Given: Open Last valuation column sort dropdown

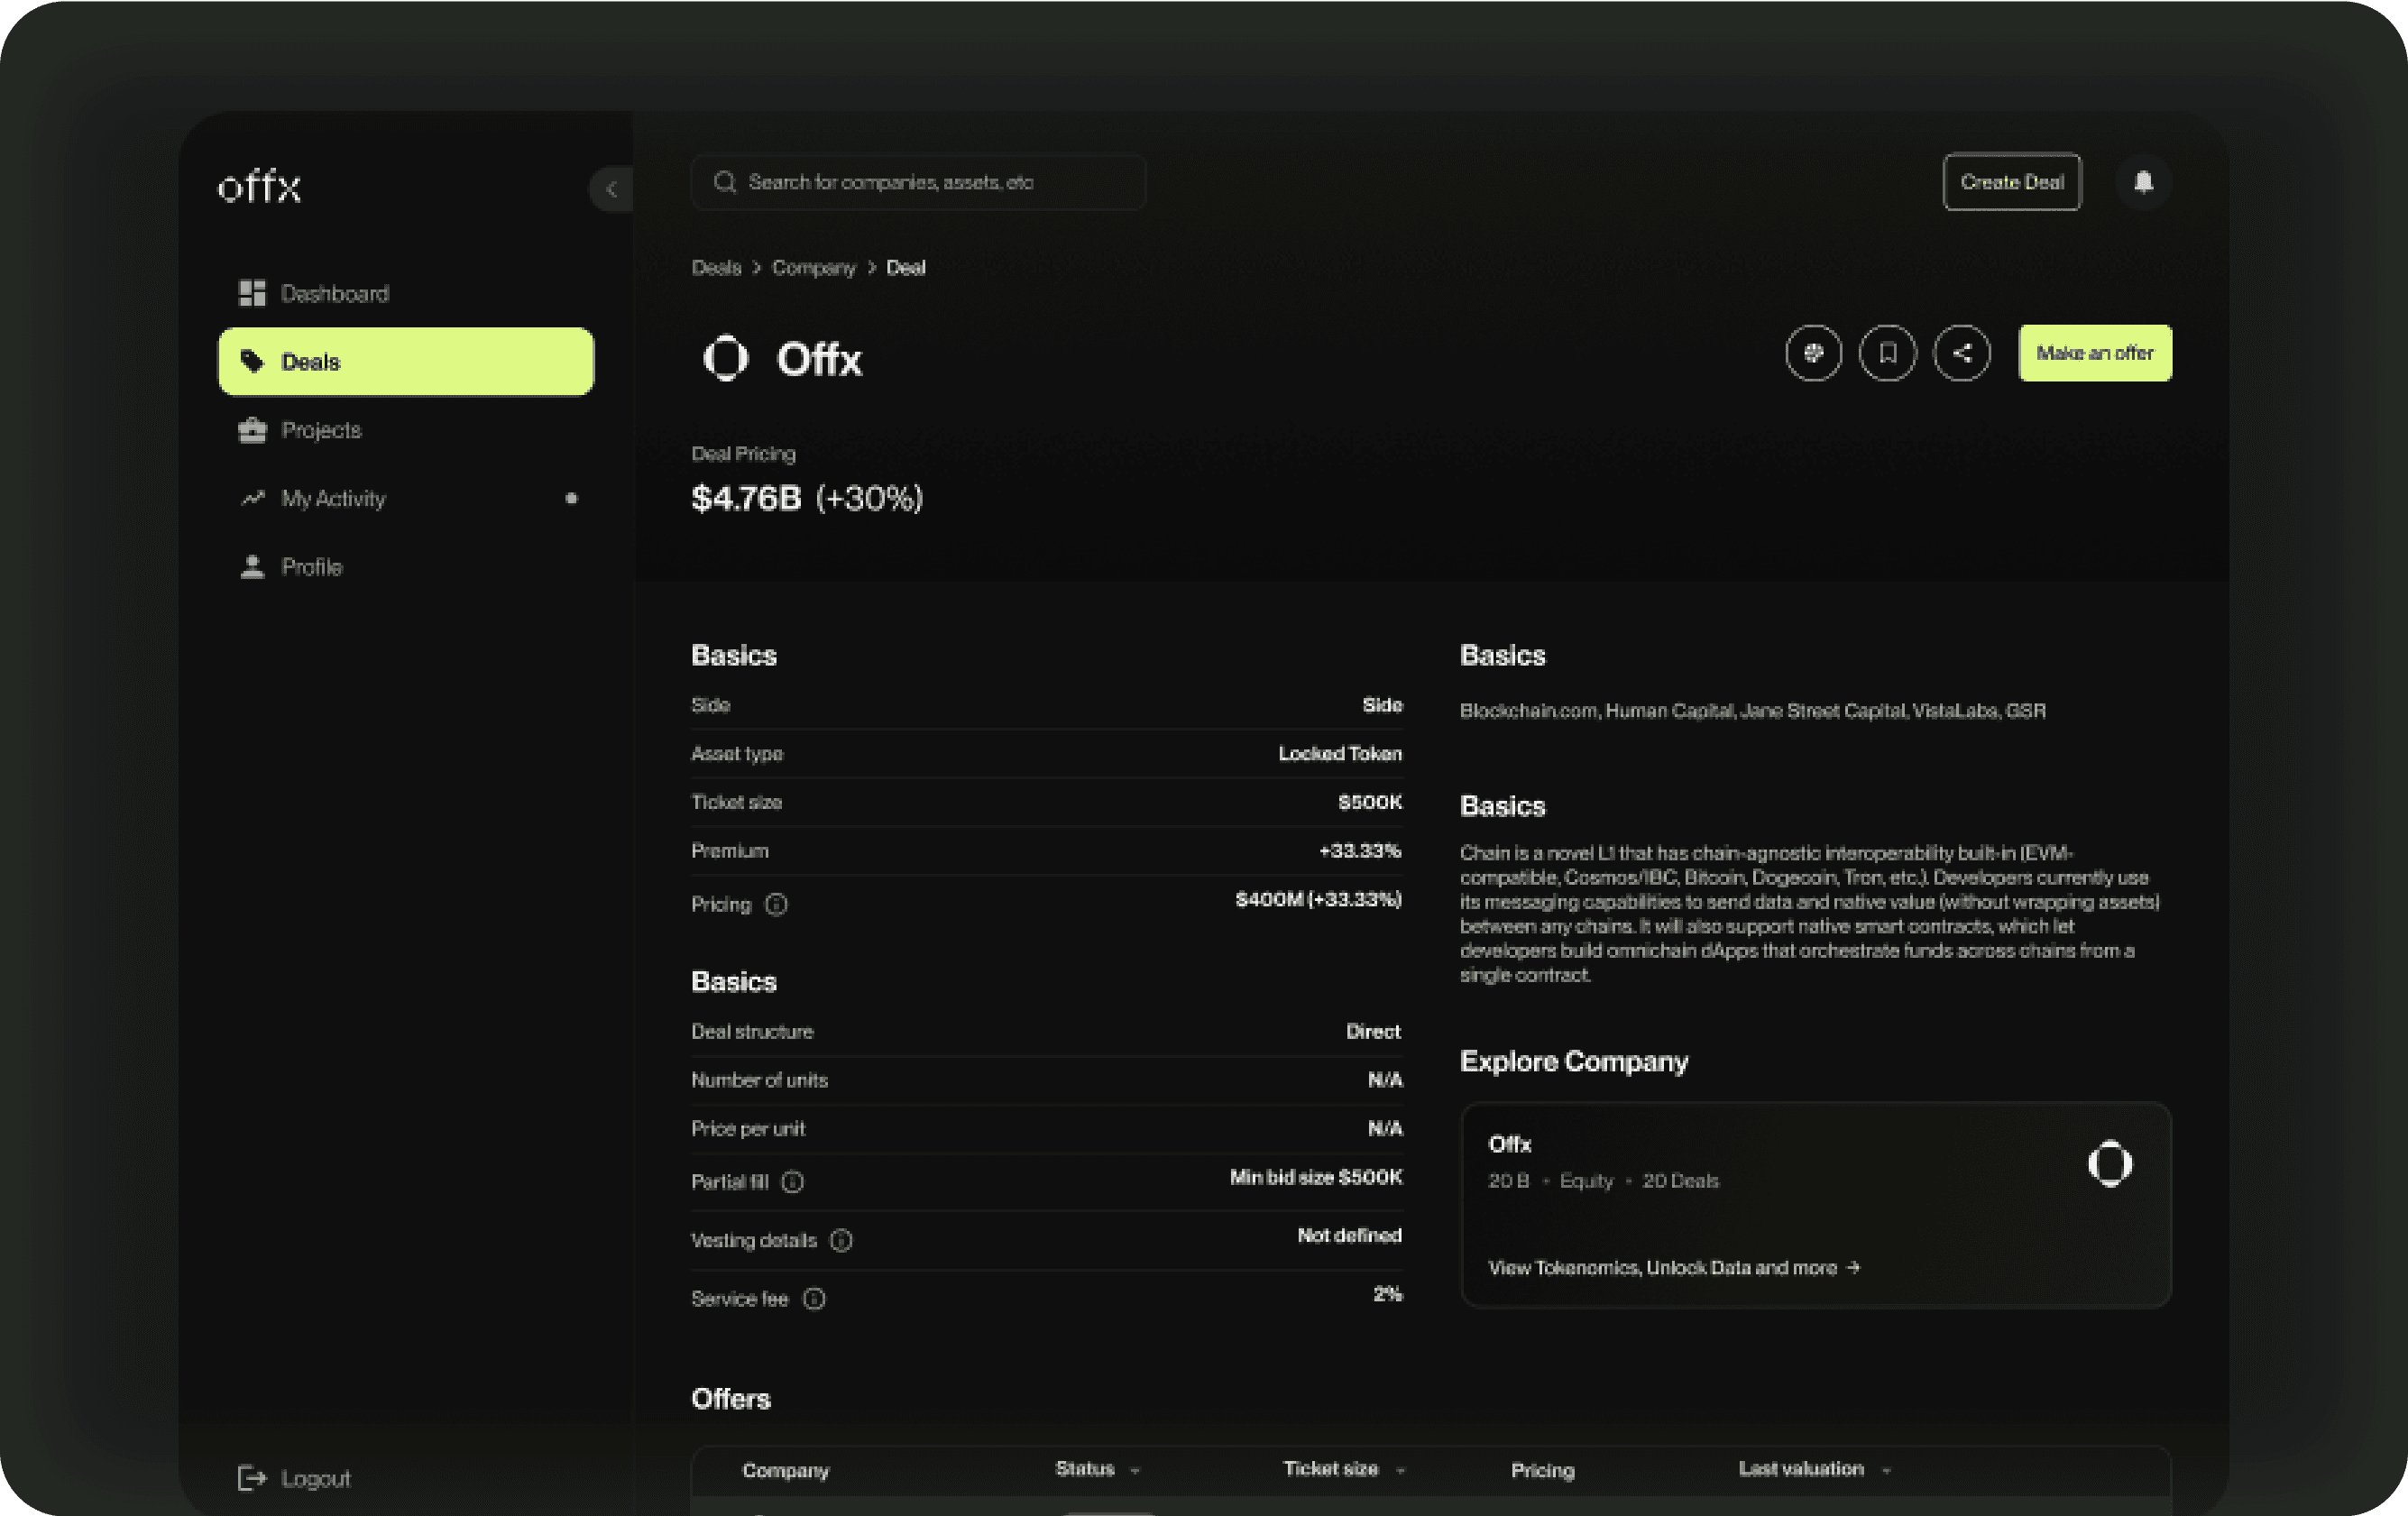Looking at the screenshot, I should point(1886,1470).
